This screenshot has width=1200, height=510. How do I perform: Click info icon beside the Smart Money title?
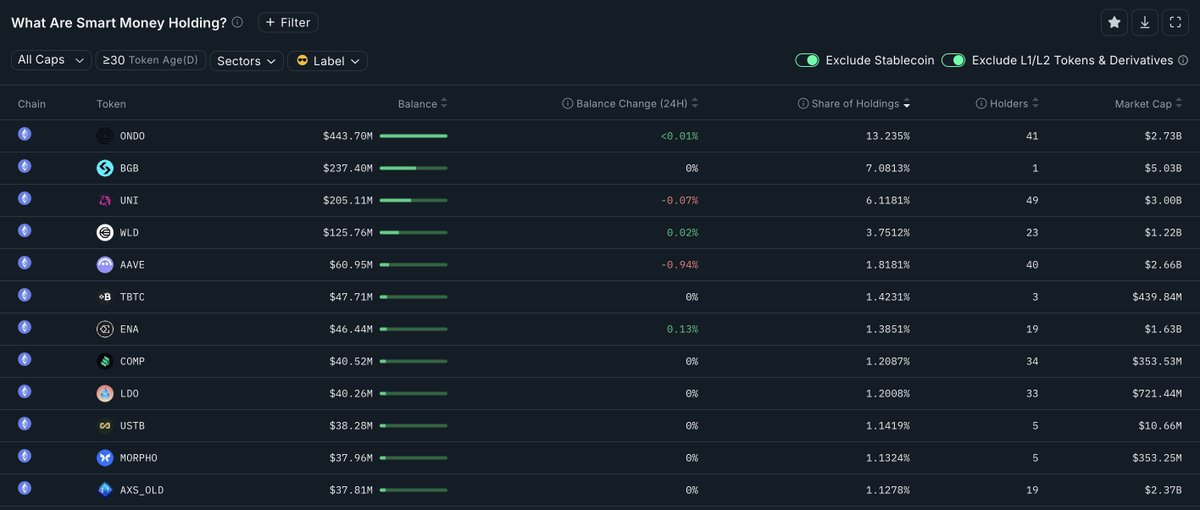click(237, 22)
